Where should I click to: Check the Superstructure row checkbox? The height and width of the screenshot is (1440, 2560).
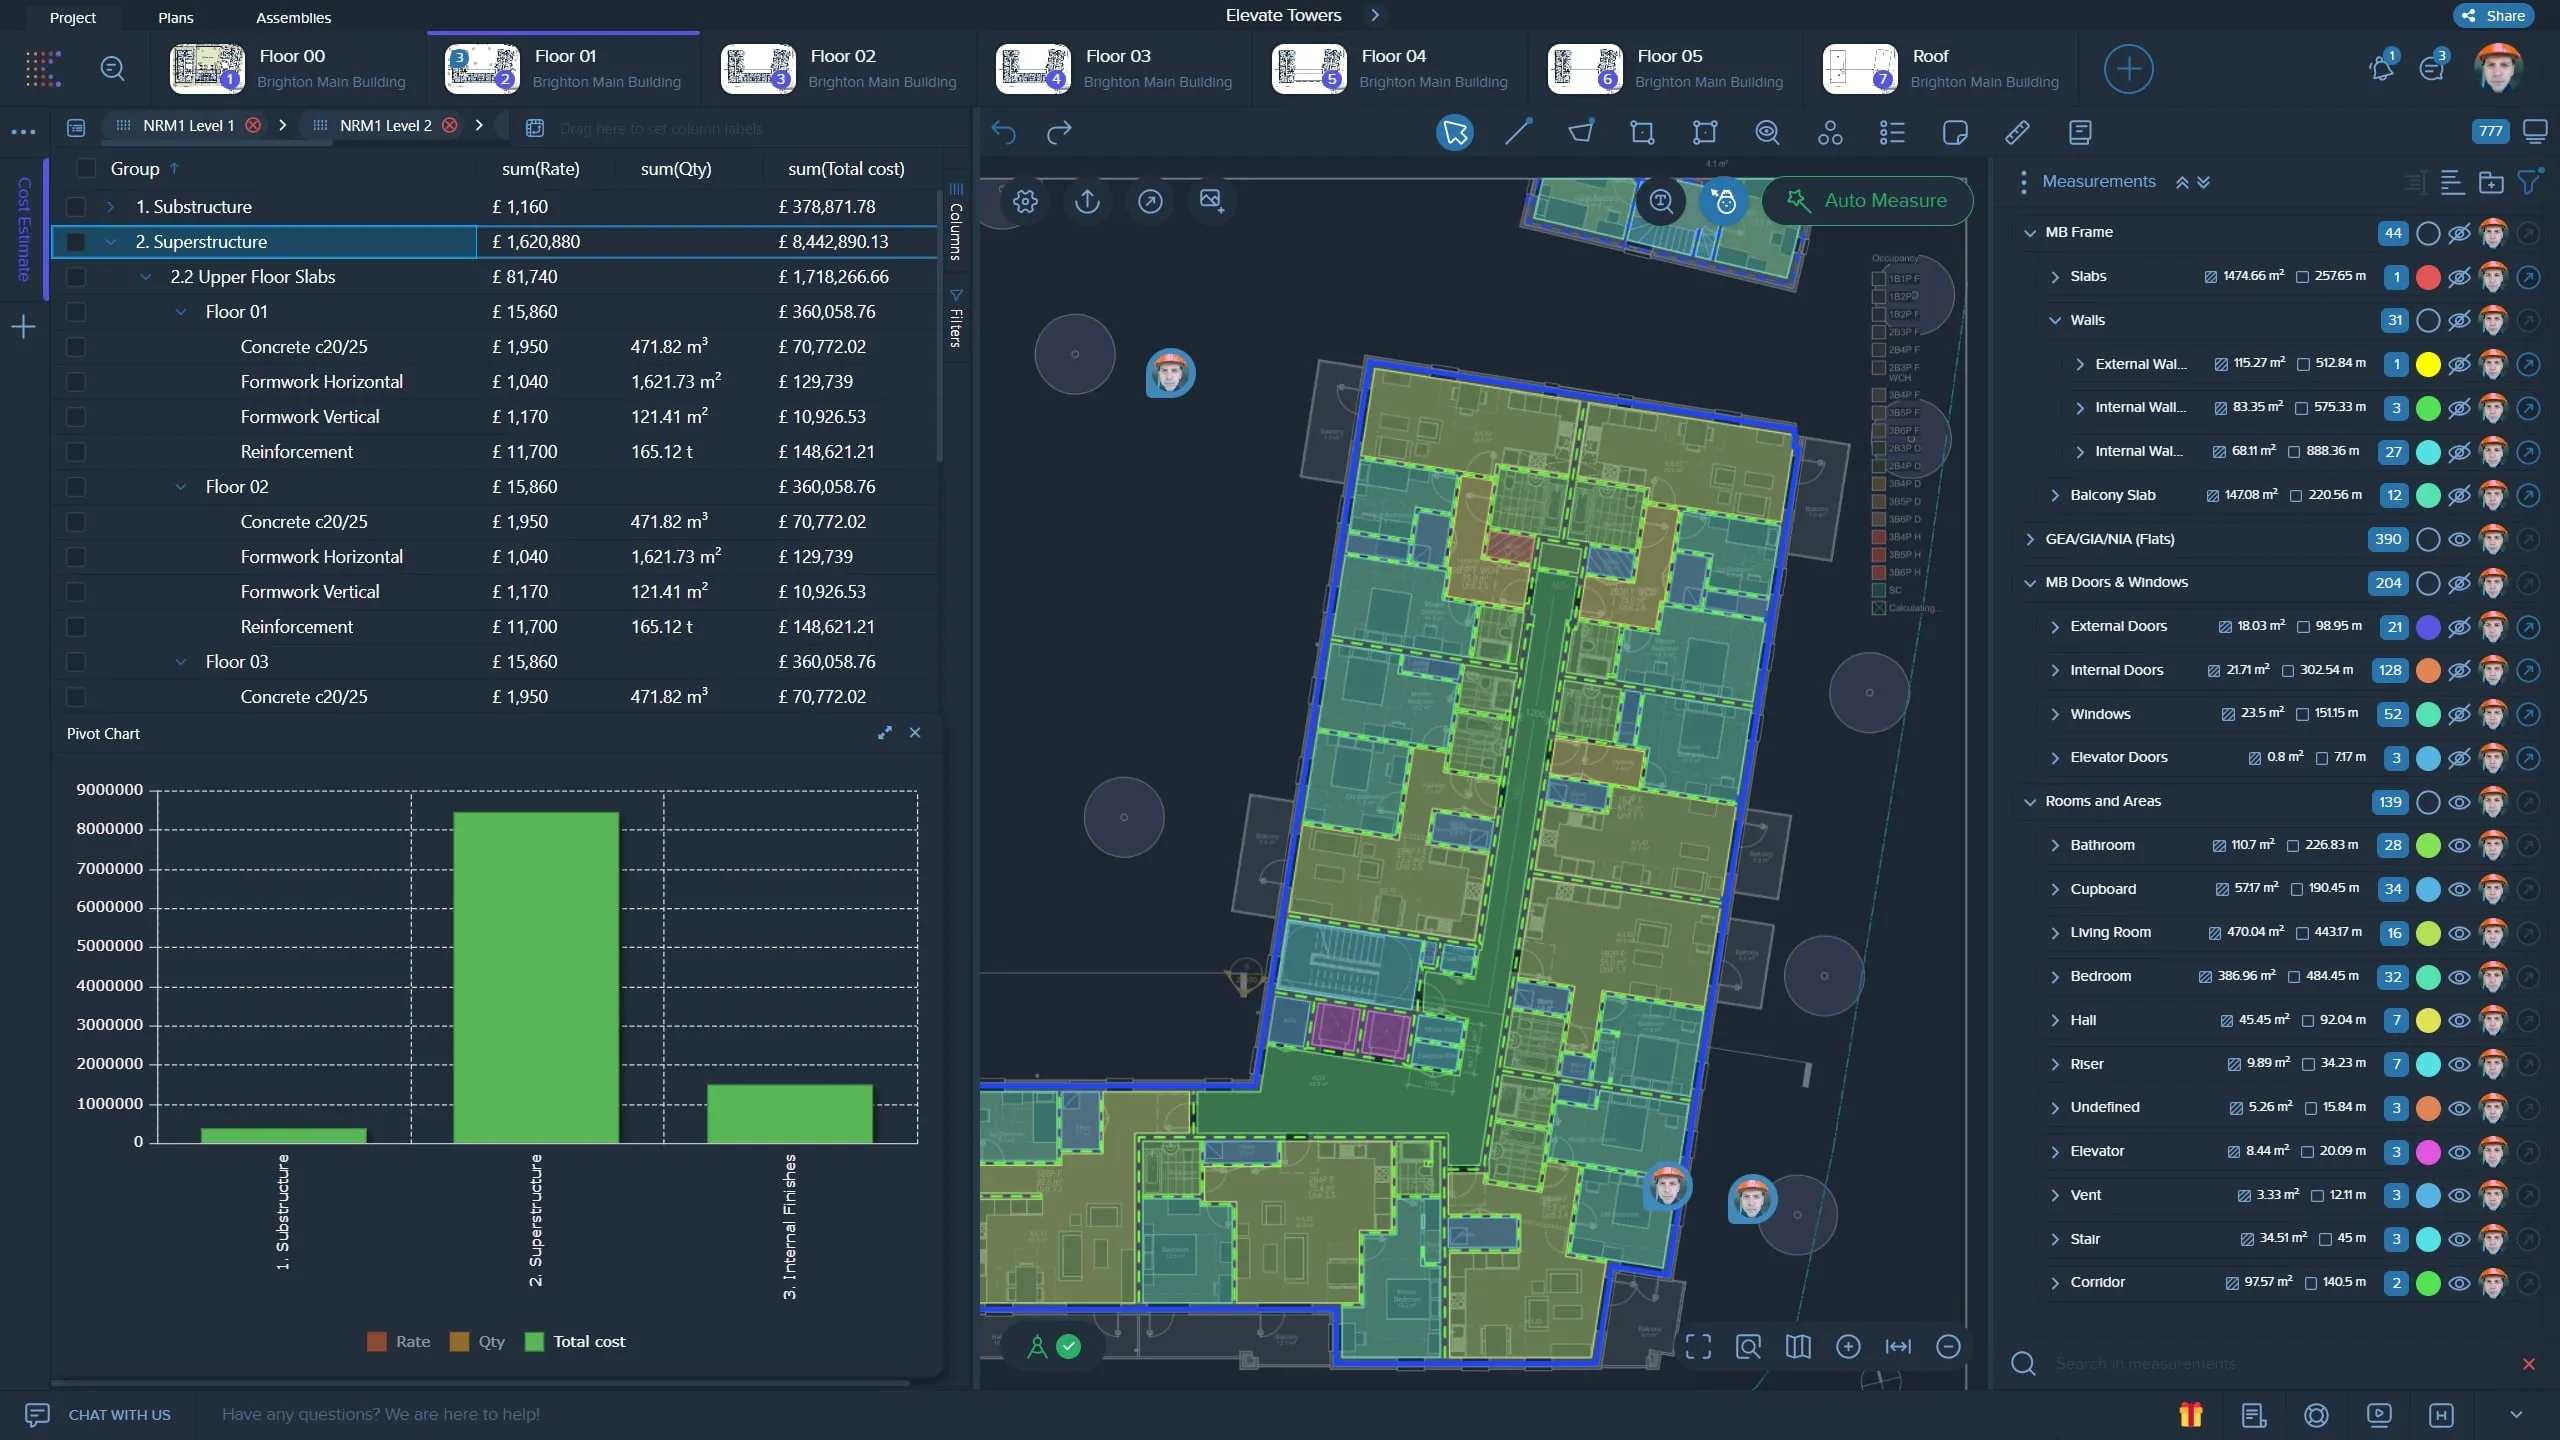pyautogui.click(x=77, y=241)
